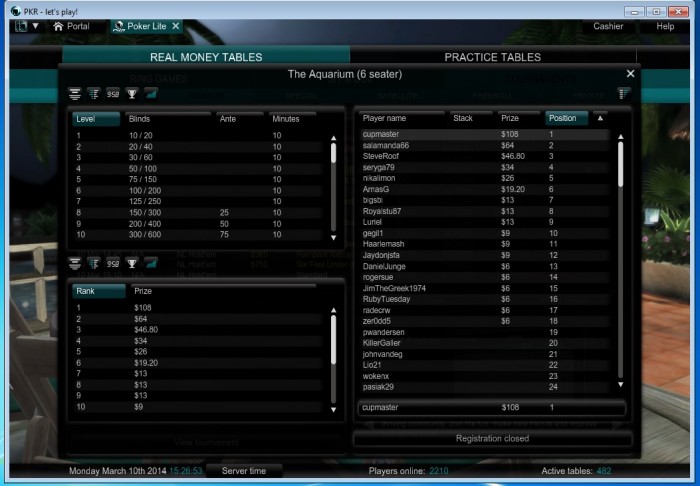Click the trophy icon above the Level table
Viewport: 700px width, 486px height.
coord(132,94)
